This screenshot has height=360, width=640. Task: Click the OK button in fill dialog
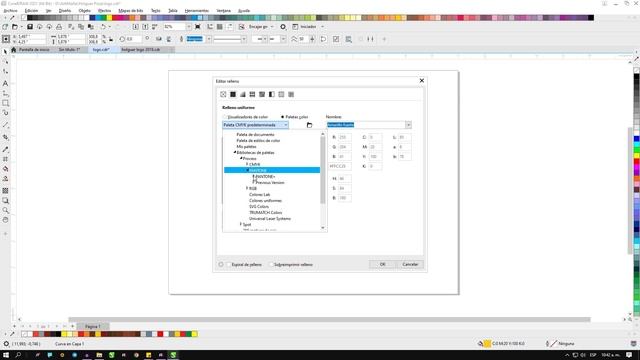[382, 264]
